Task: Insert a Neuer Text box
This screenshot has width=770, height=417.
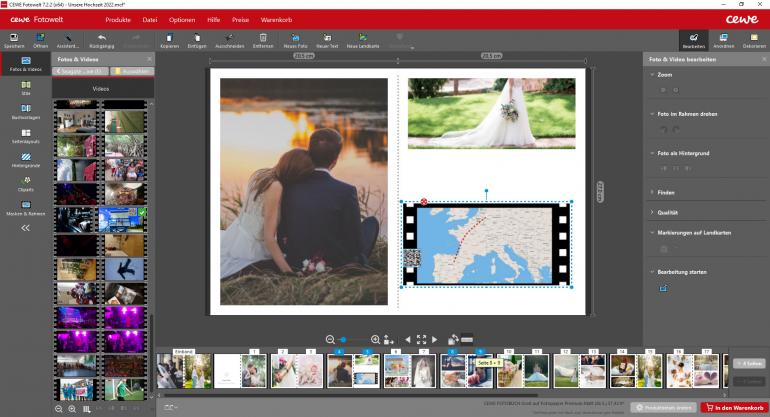Action: [x=327, y=40]
